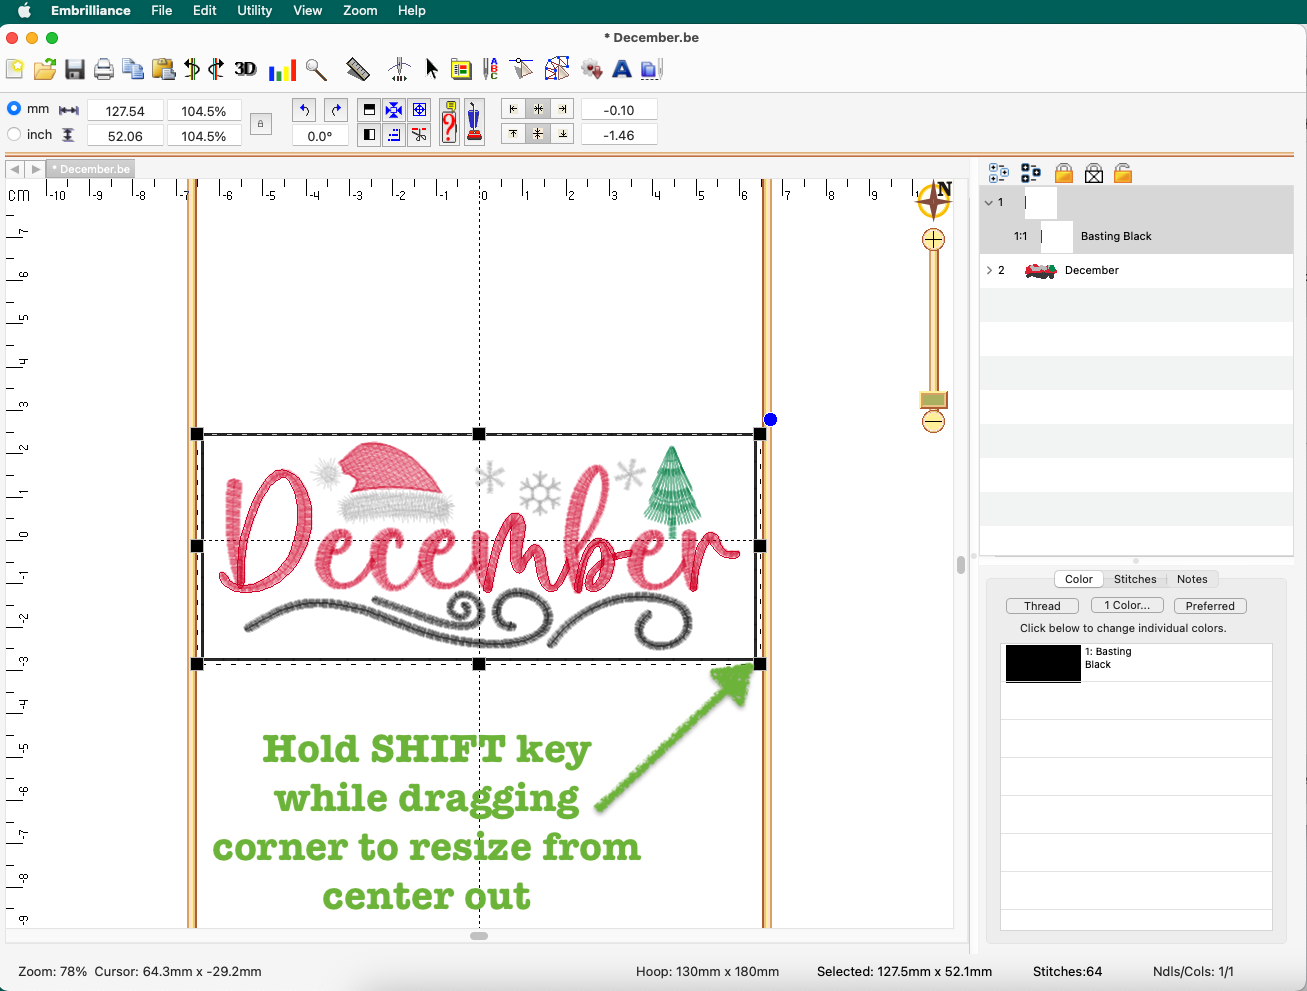Click the rotate left arrow button
This screenshot has height=991, width=1307.
click(305, 110)
